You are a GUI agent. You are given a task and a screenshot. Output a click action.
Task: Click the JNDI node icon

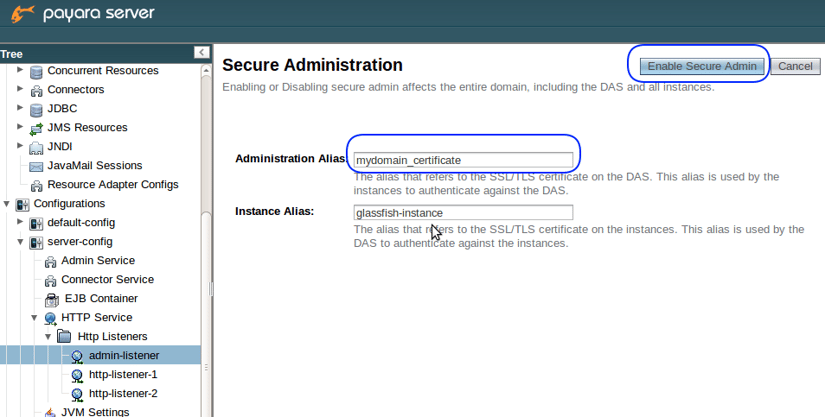(36, 147)
